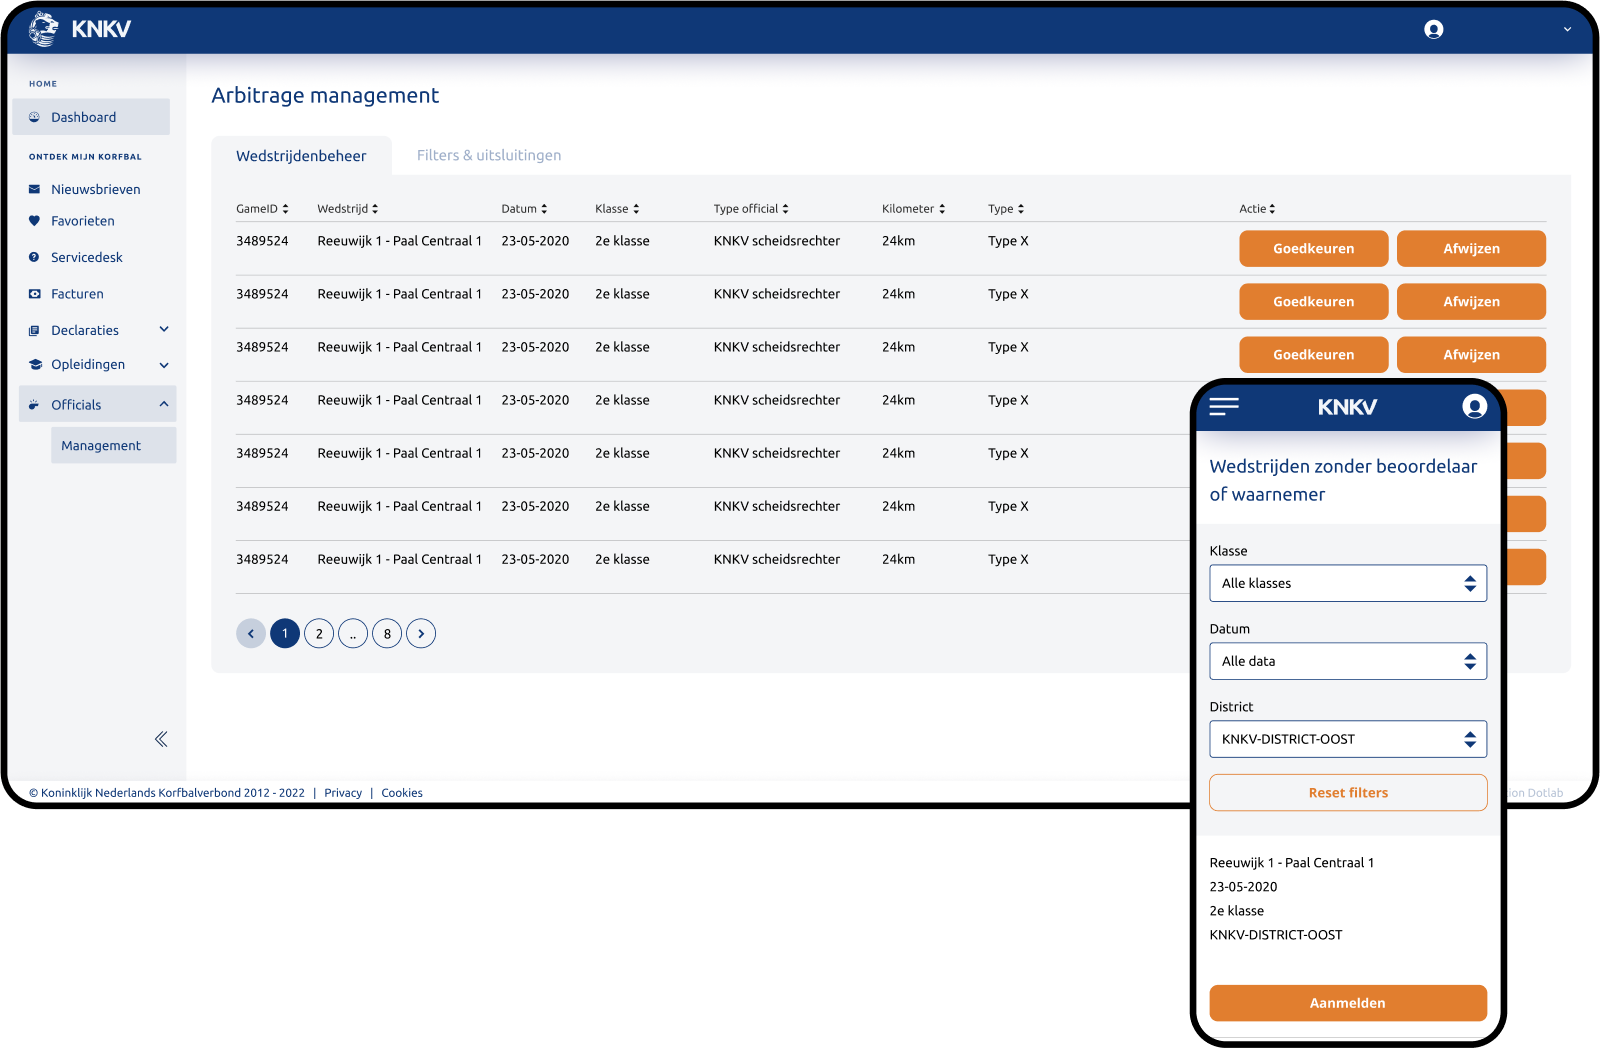Click the Opleidingen graduation cap icon
The image size is (1600, 1048).
[34, 364]
